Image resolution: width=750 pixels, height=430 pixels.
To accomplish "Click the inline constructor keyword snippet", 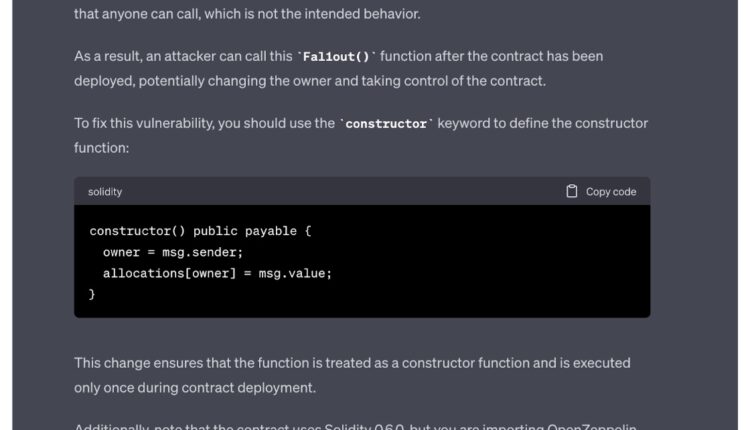I will coord(386,124).
